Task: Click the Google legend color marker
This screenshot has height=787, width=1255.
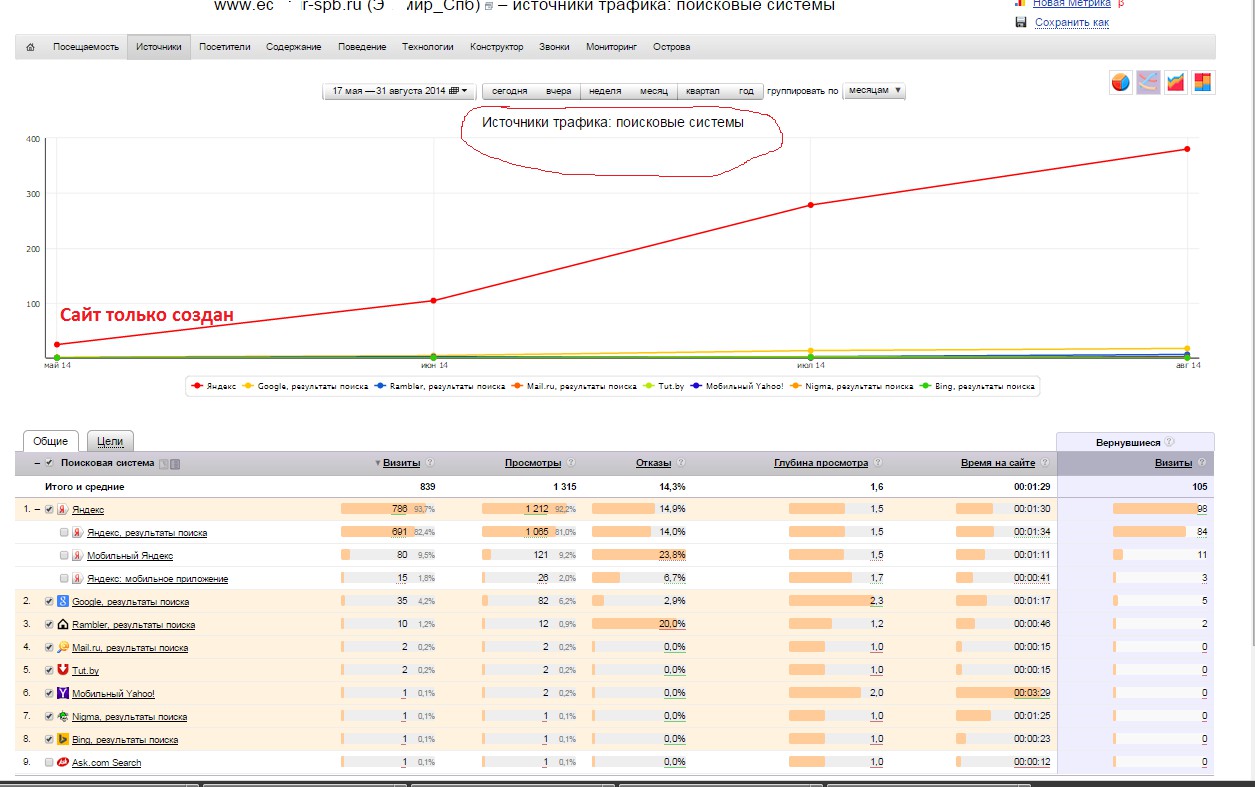Action: (250, 385)
